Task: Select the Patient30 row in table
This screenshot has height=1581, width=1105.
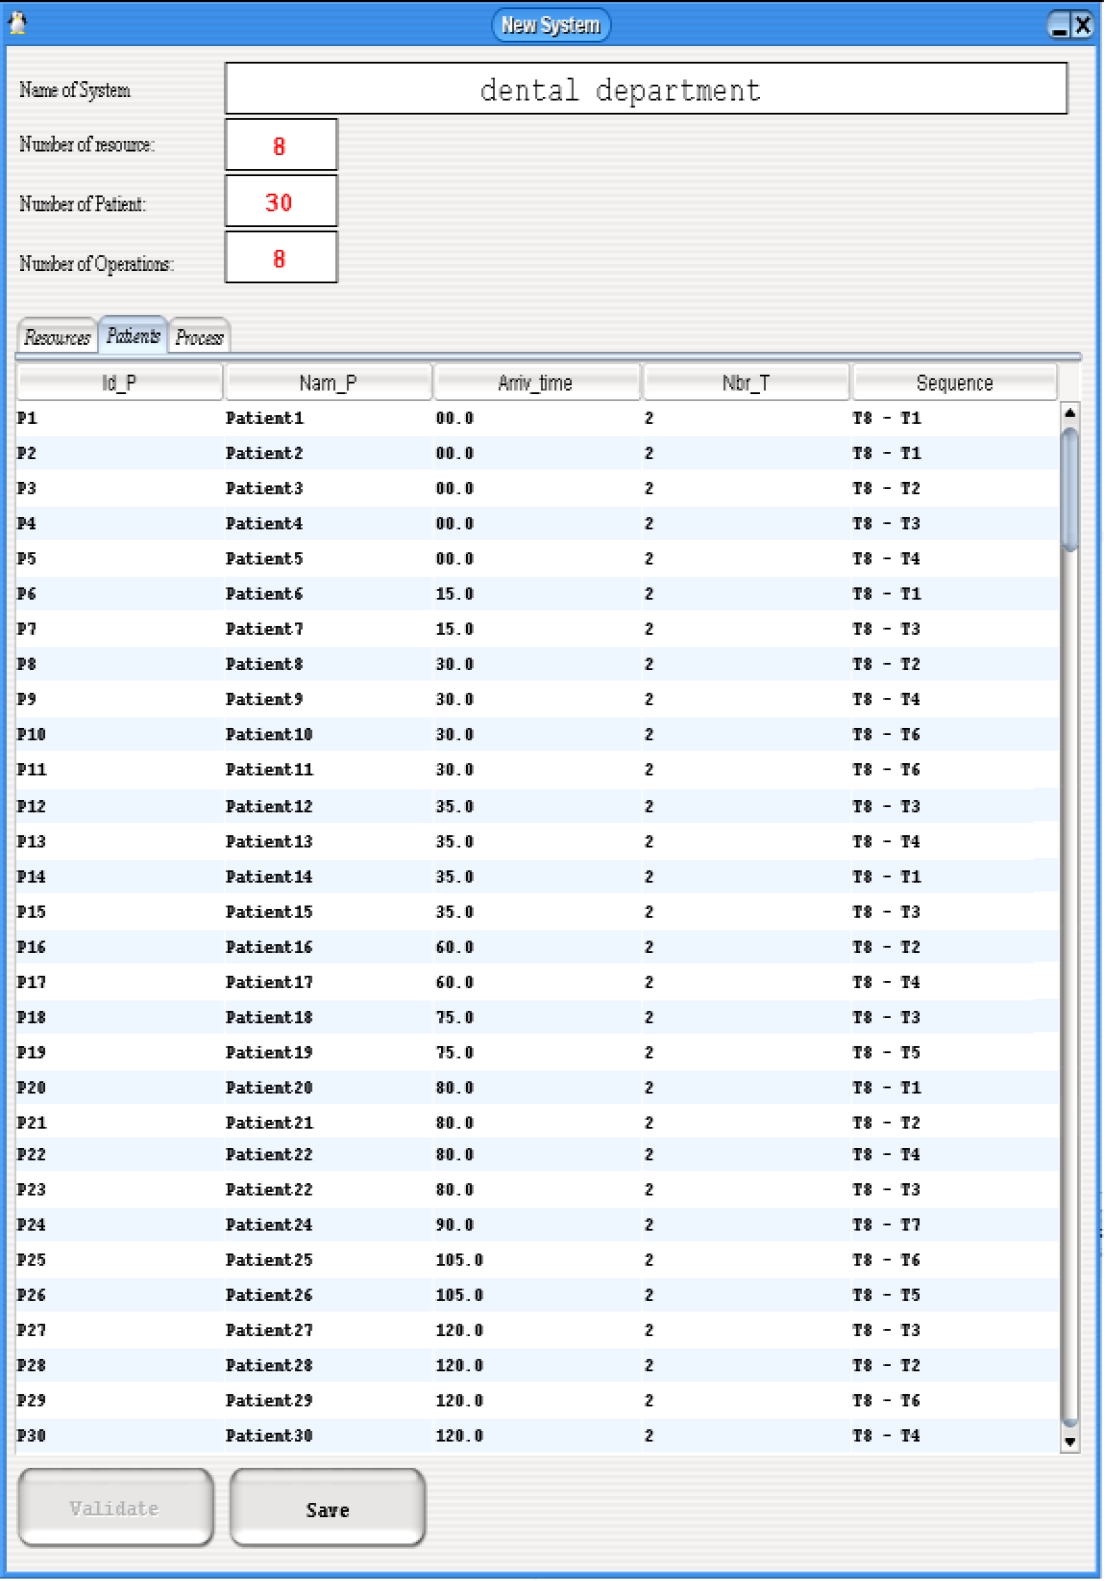Action: pos(269,1435)
